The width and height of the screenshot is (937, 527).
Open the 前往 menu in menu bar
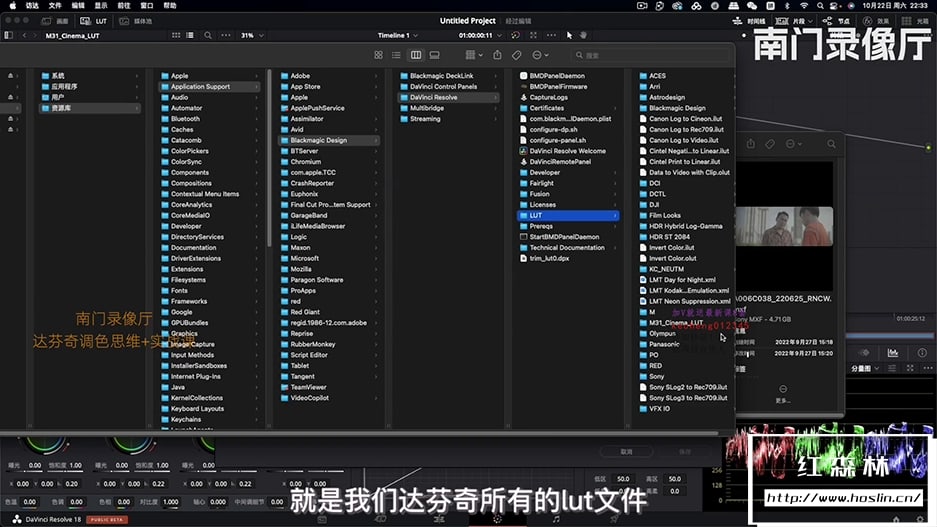point(125,5)
